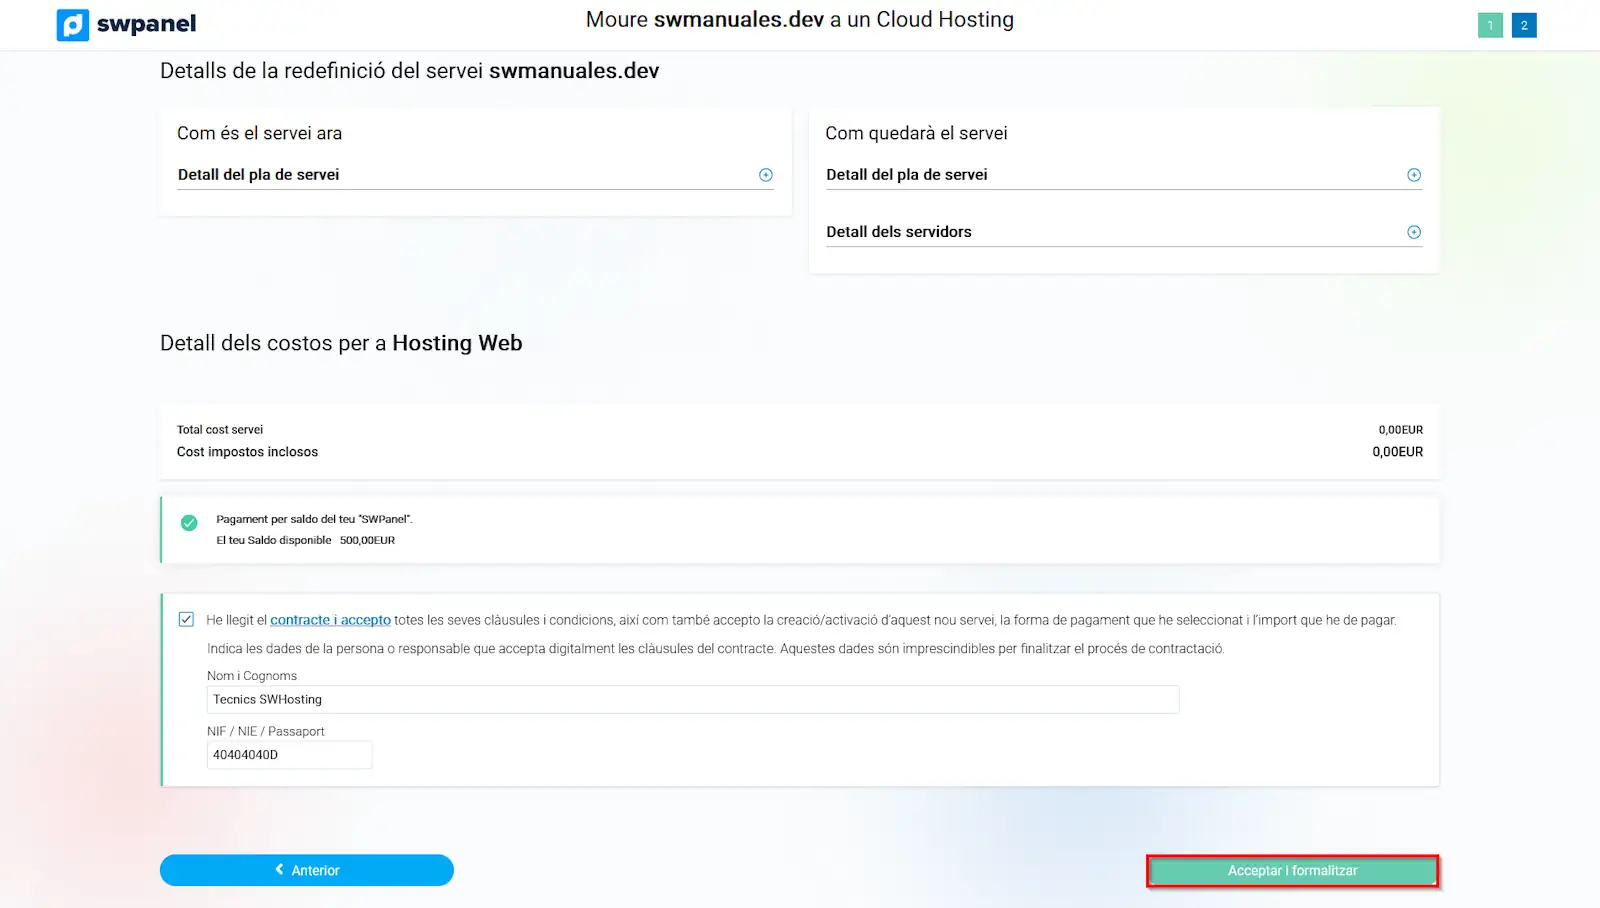Click 'Detall del pla de servei' under current service
The height and width of the screenshot is (908, 1600).
click(x=258, y=175)
